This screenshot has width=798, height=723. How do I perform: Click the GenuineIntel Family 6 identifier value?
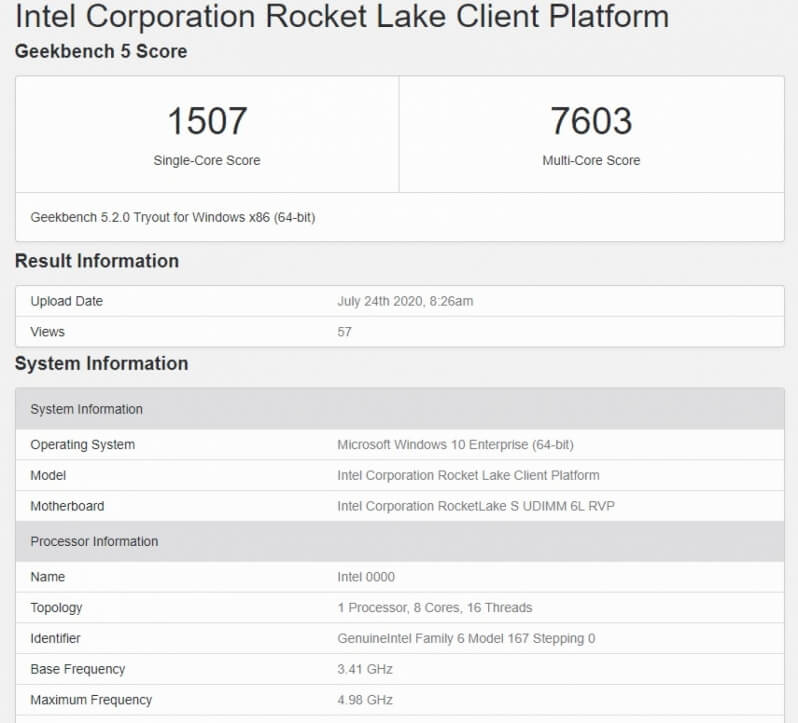[x=466, y=638]
